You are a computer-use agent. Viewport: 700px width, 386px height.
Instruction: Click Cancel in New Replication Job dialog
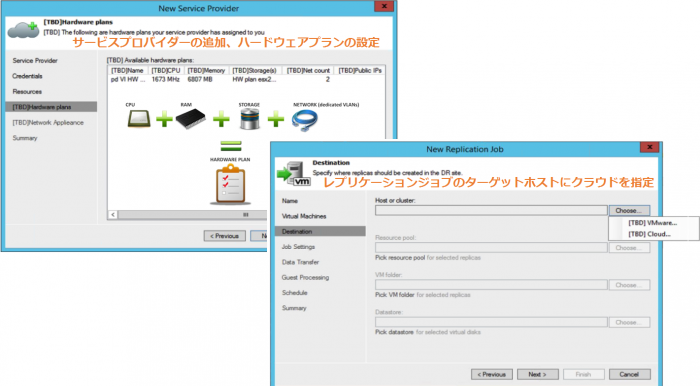[629, 374]
